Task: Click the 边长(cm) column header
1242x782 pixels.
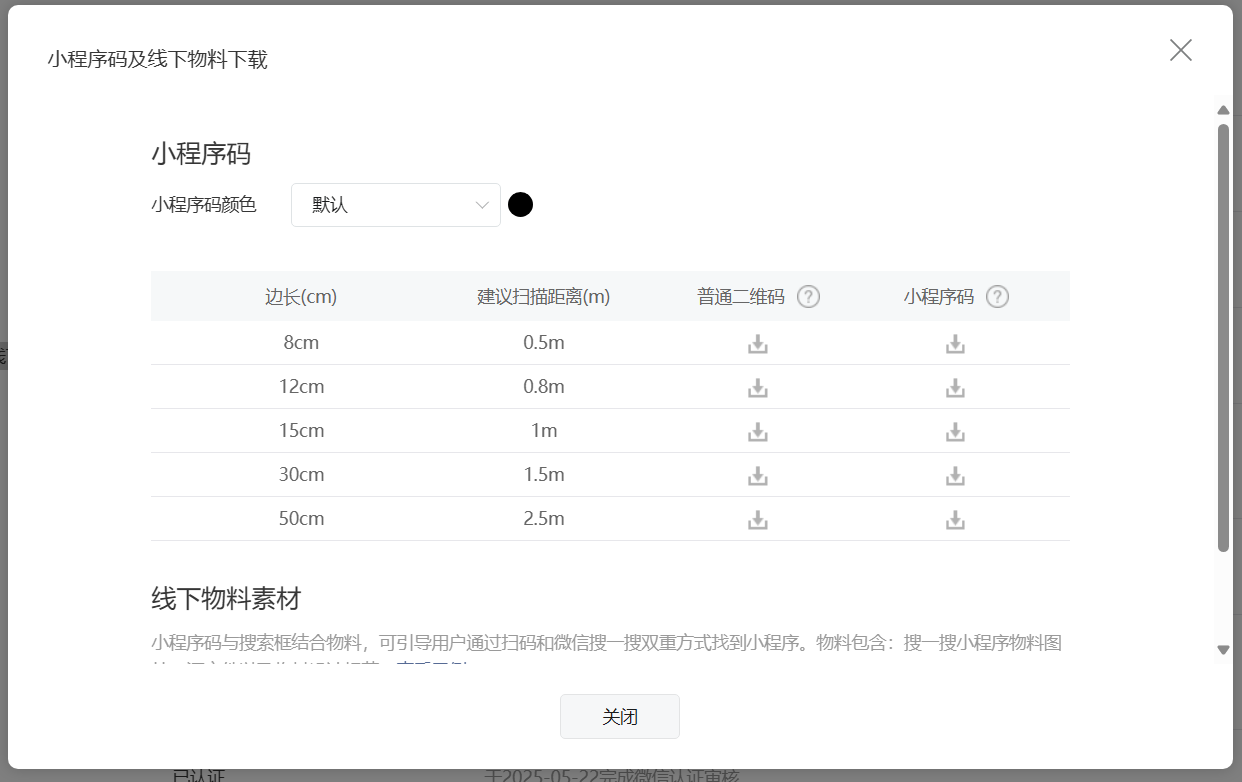Action: coord(301,297)
